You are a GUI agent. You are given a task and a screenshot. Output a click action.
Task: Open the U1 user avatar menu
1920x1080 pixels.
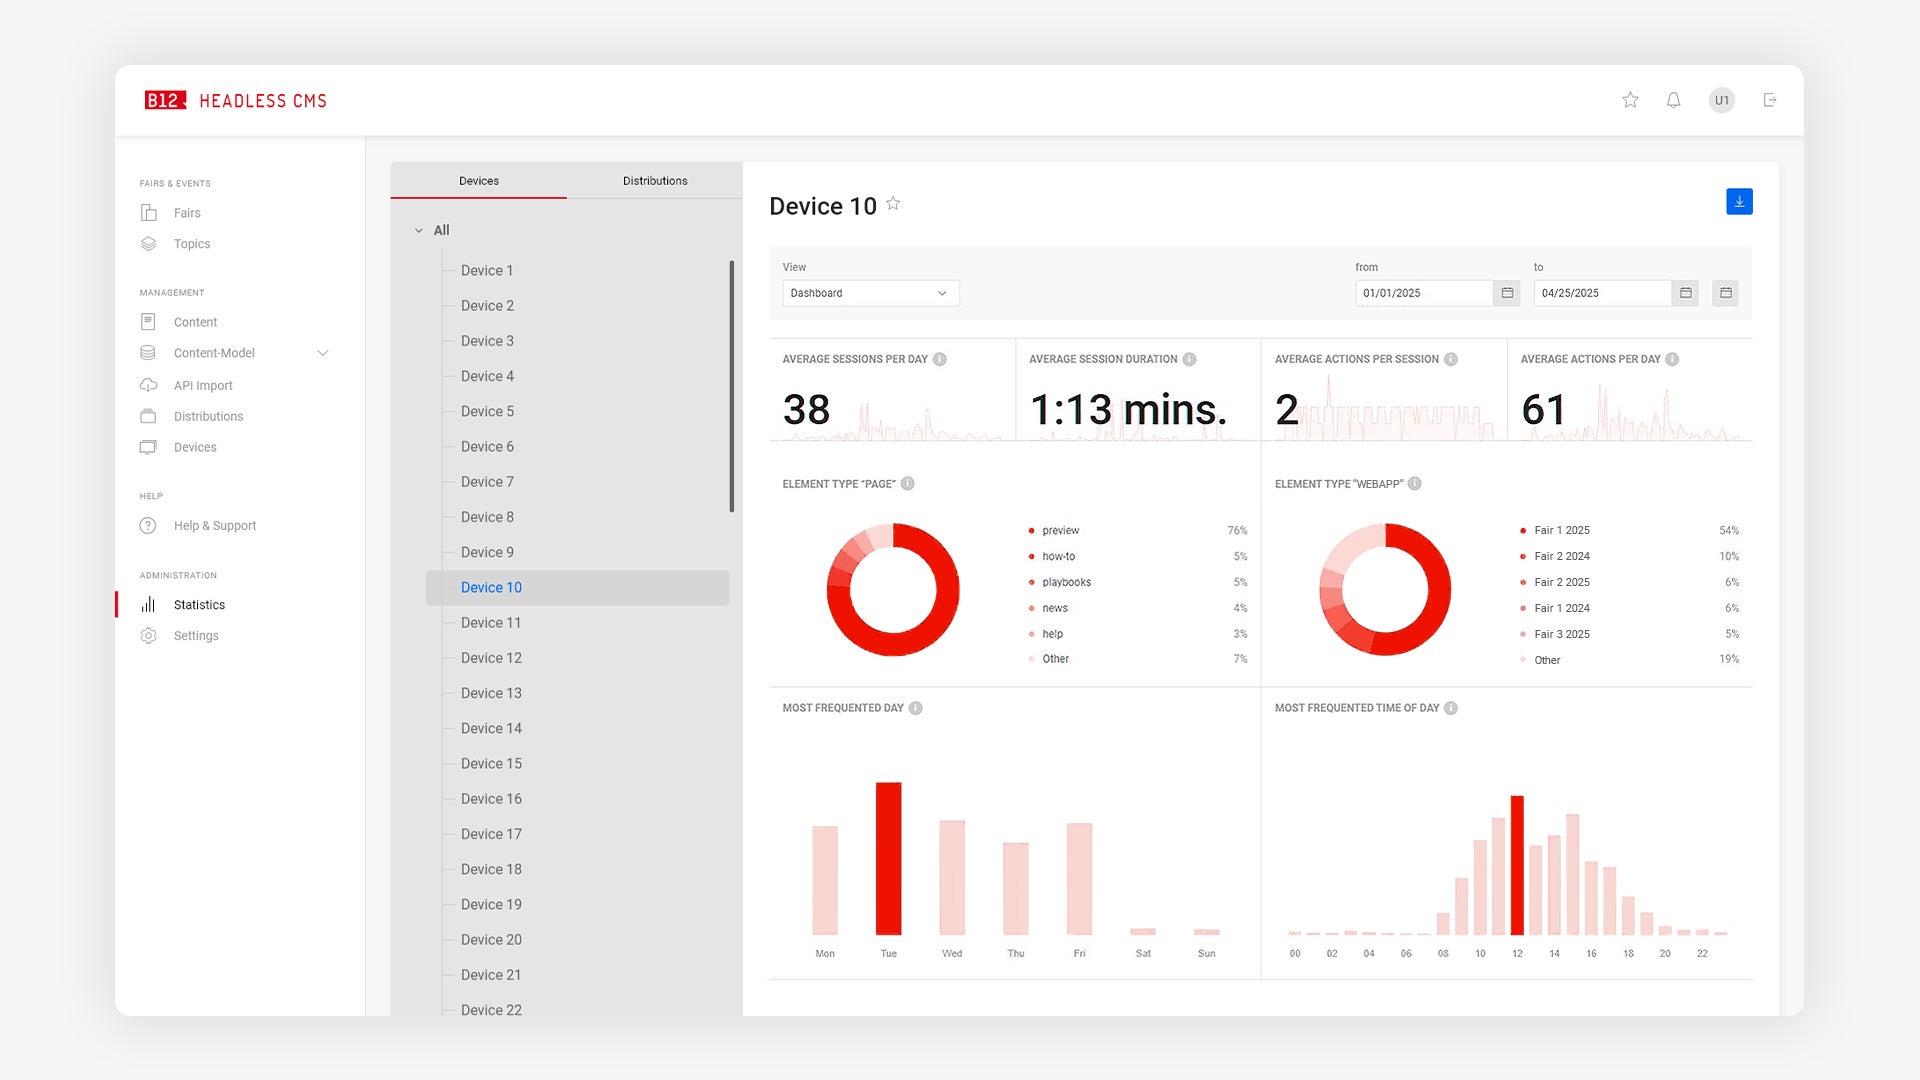pyautogui.click(x=1721, y=100)
